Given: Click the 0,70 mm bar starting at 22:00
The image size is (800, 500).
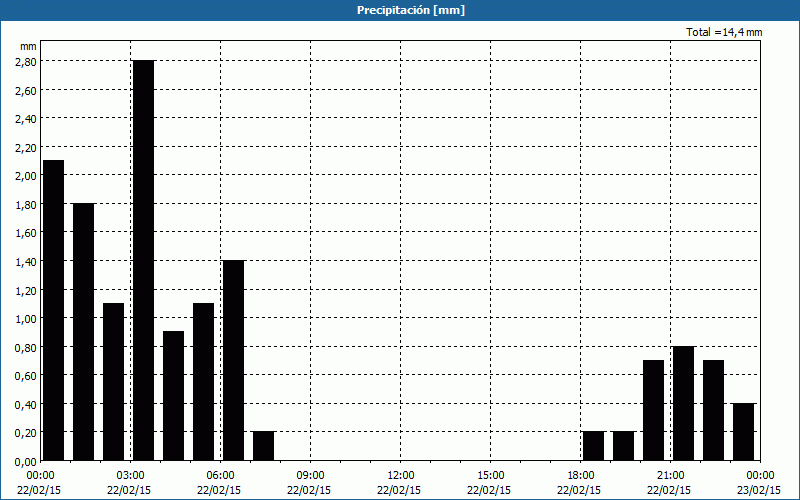Looking at the screenshot, I should tap(713, 410).
